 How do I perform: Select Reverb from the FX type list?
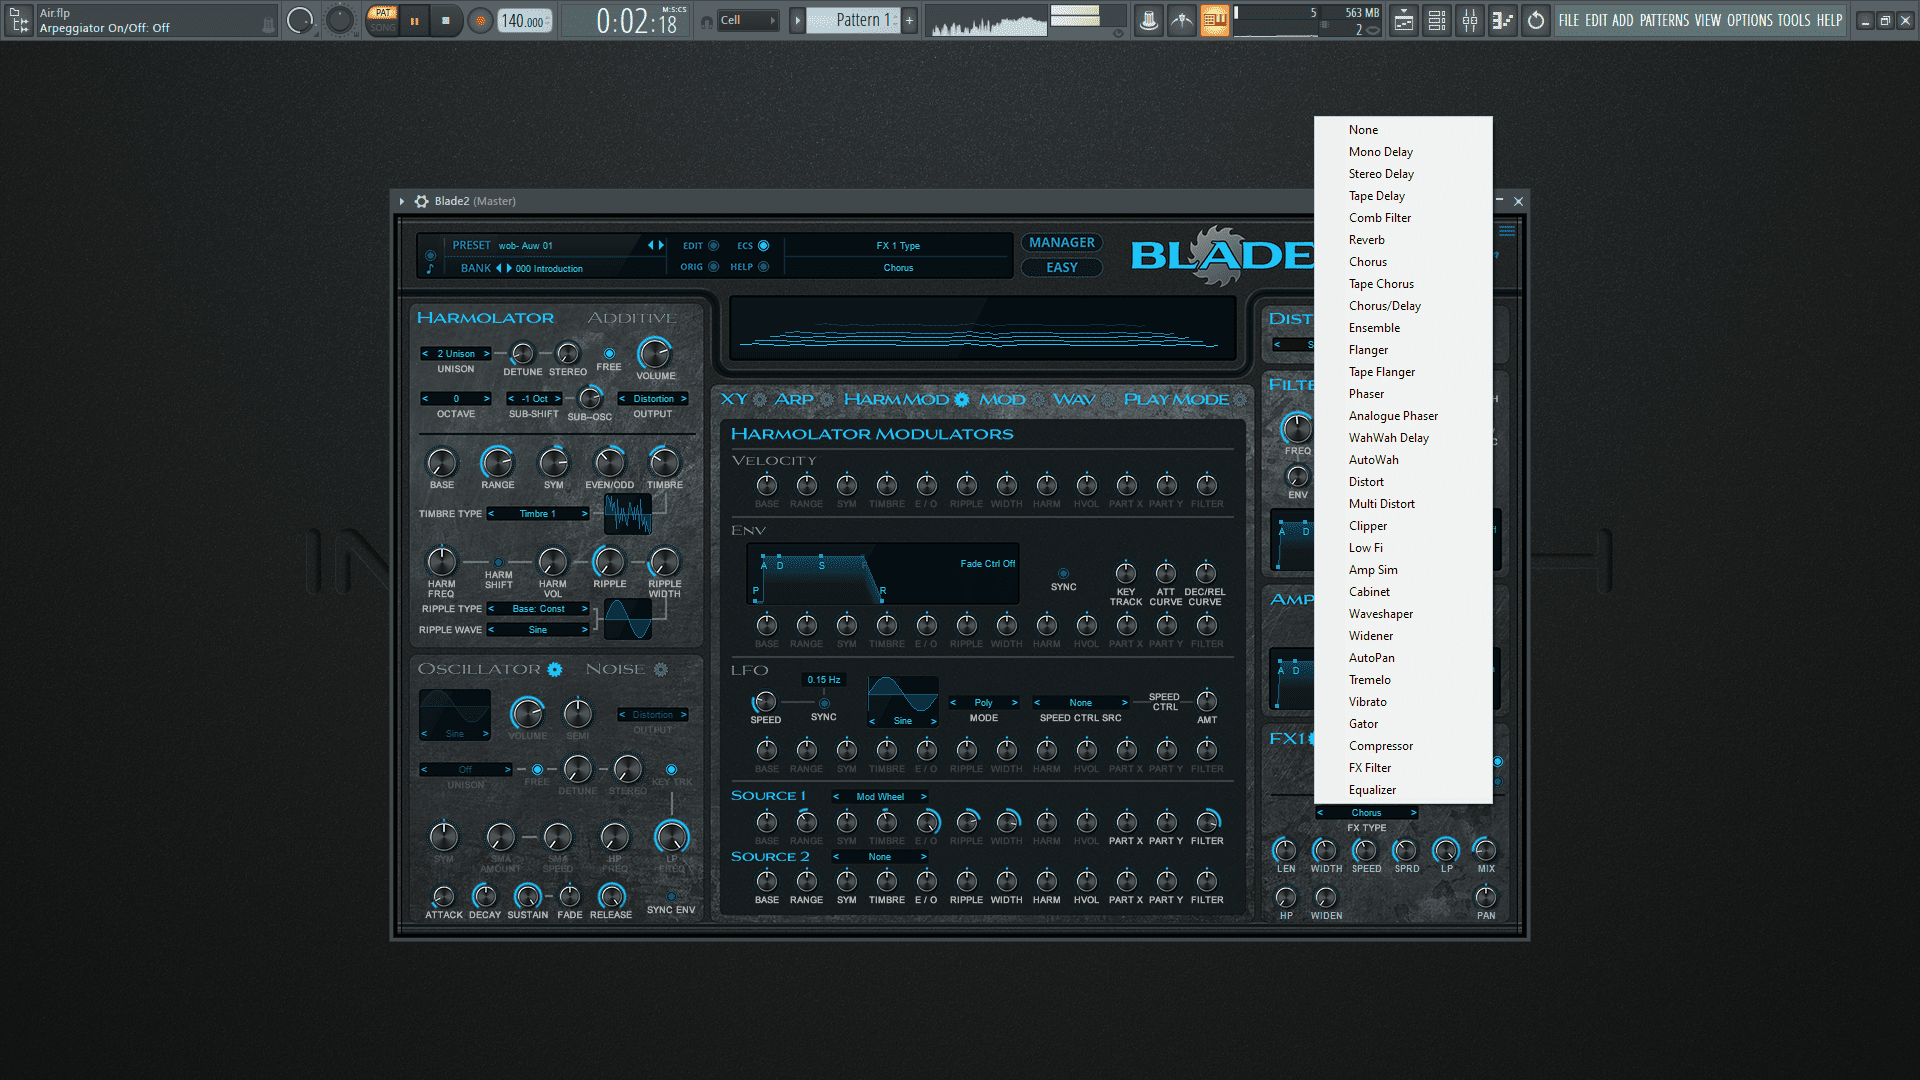click(1403, 240)
